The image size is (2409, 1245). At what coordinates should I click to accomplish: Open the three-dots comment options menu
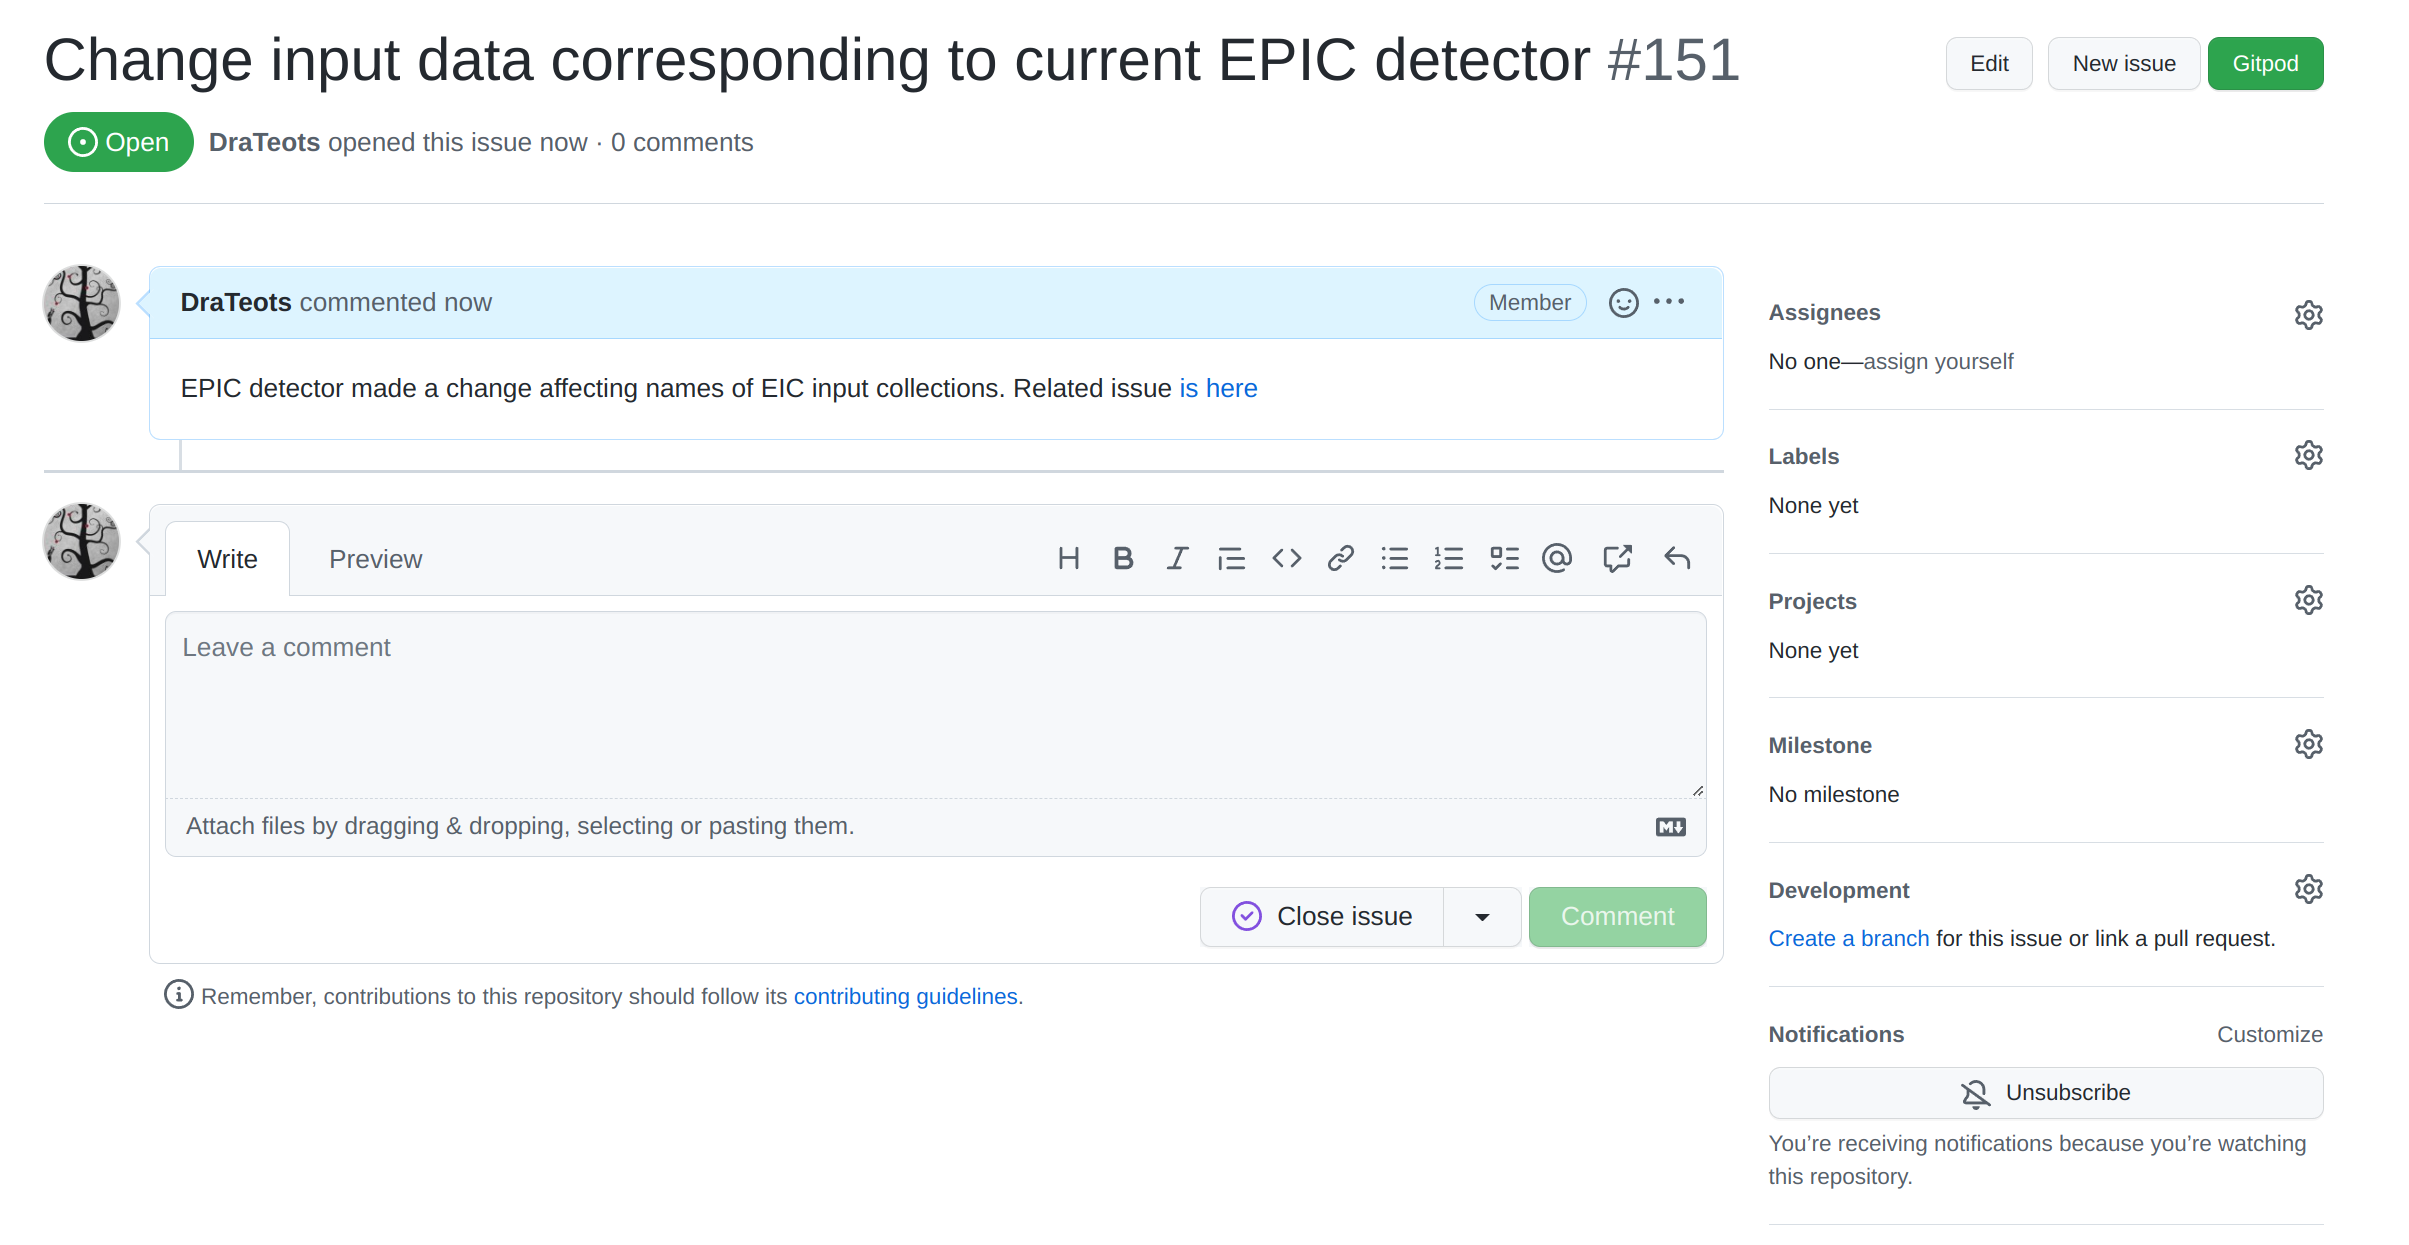(1669, 301)
